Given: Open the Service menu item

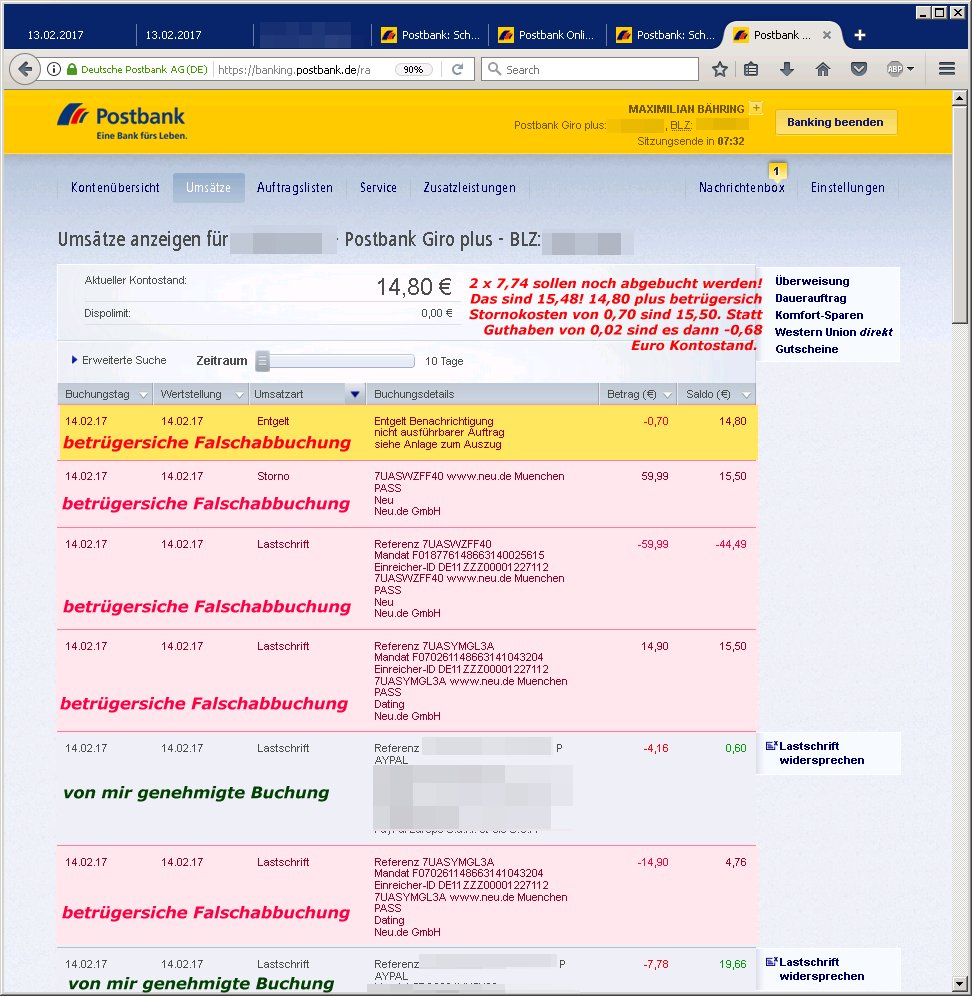Looking at the screenshot, I should (x=378, y=187).
